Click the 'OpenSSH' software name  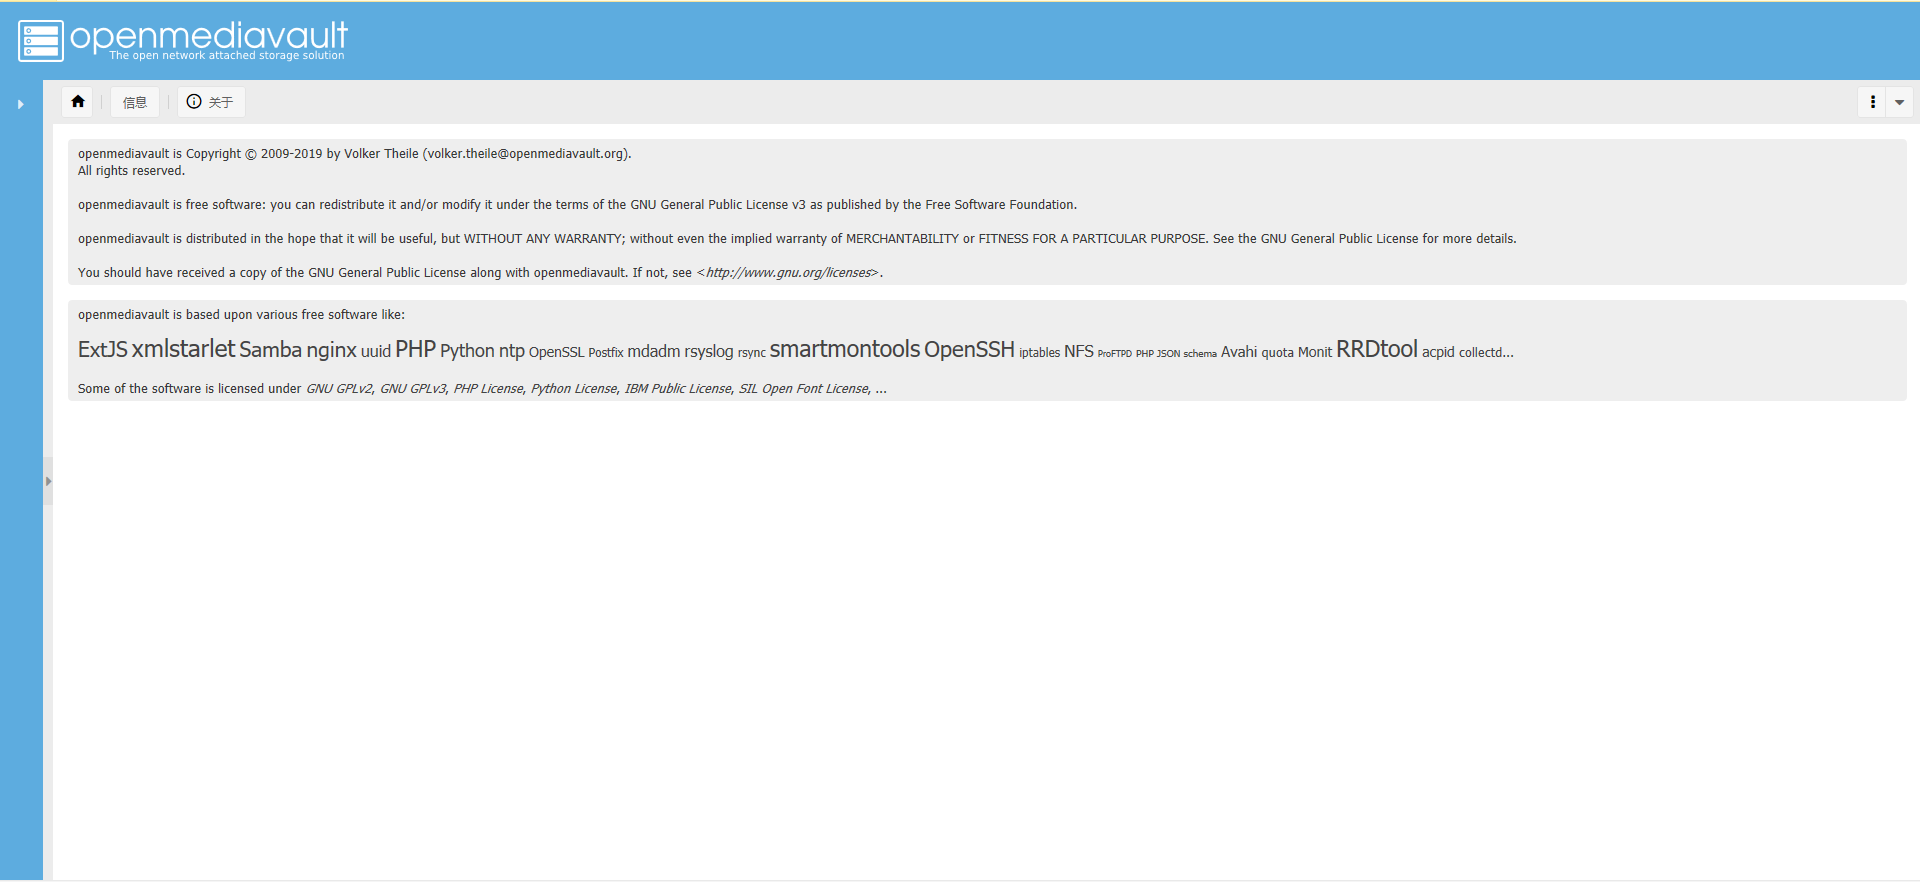pos(969,349)
